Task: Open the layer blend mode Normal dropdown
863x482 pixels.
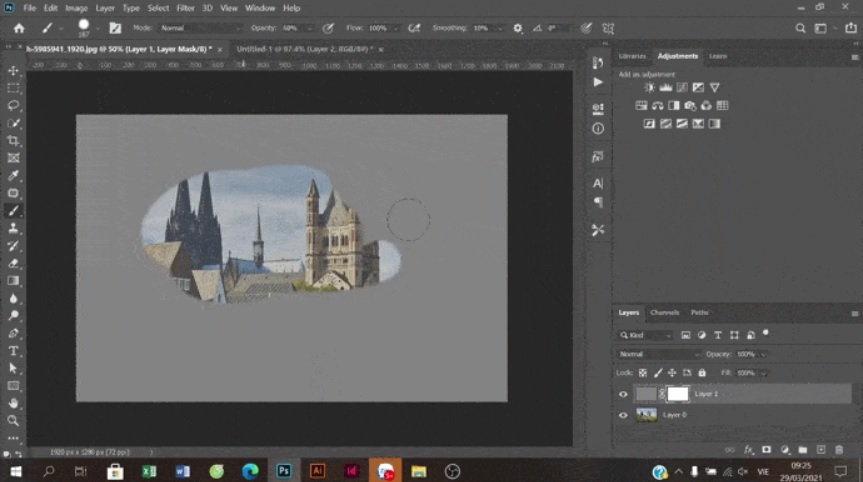Action: (658, 354)
